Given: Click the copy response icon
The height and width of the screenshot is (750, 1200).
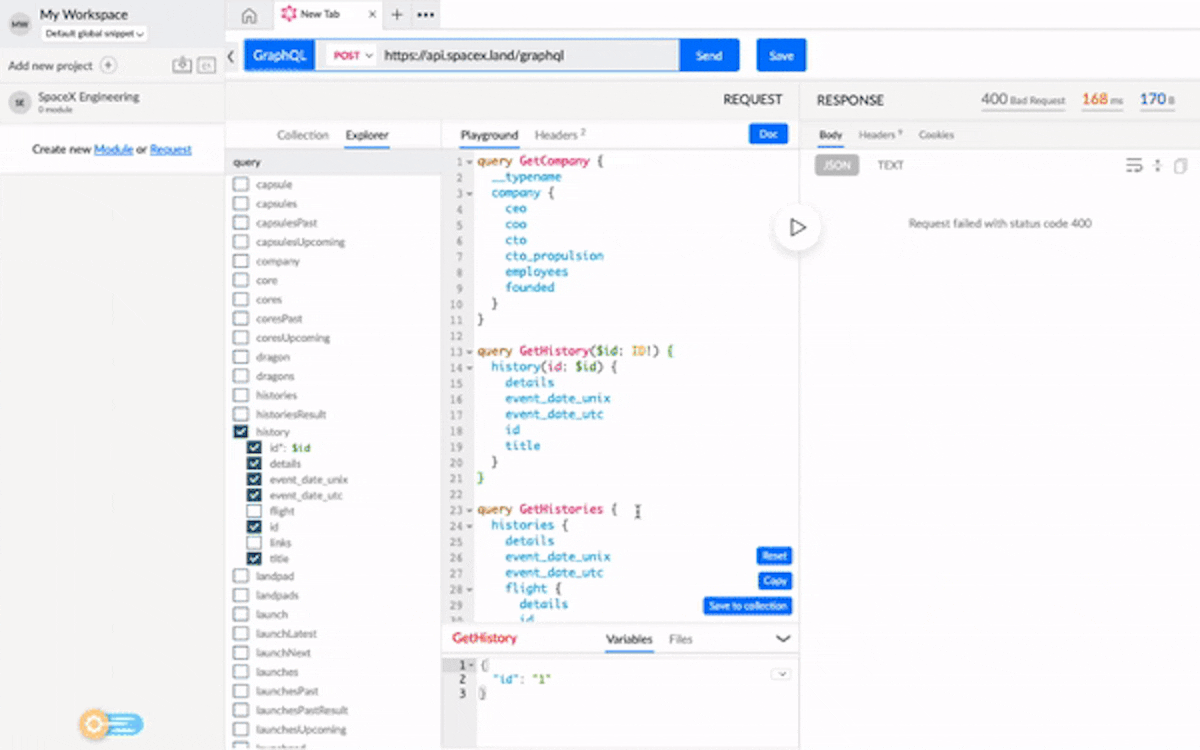Looking at the screenshot, I should (x=1181, y=166).
